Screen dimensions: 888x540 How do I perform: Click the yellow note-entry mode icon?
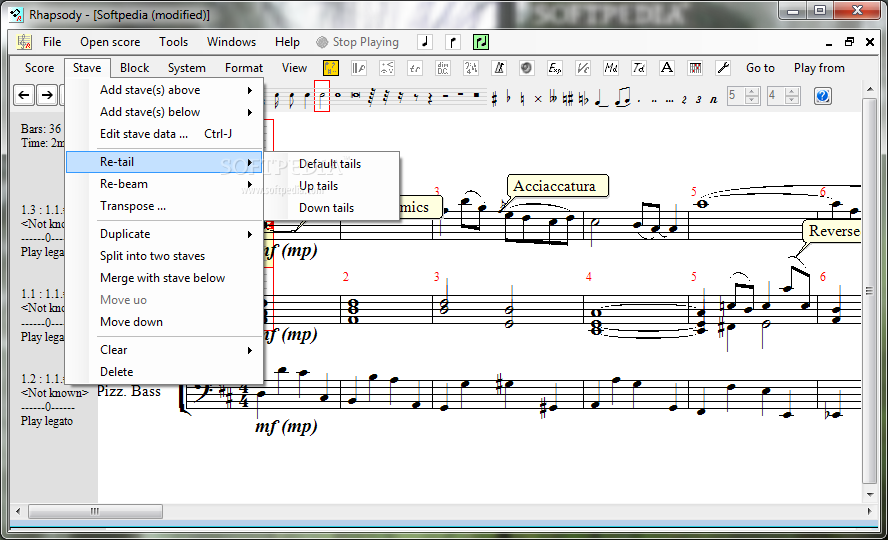[x=331, y=68]
